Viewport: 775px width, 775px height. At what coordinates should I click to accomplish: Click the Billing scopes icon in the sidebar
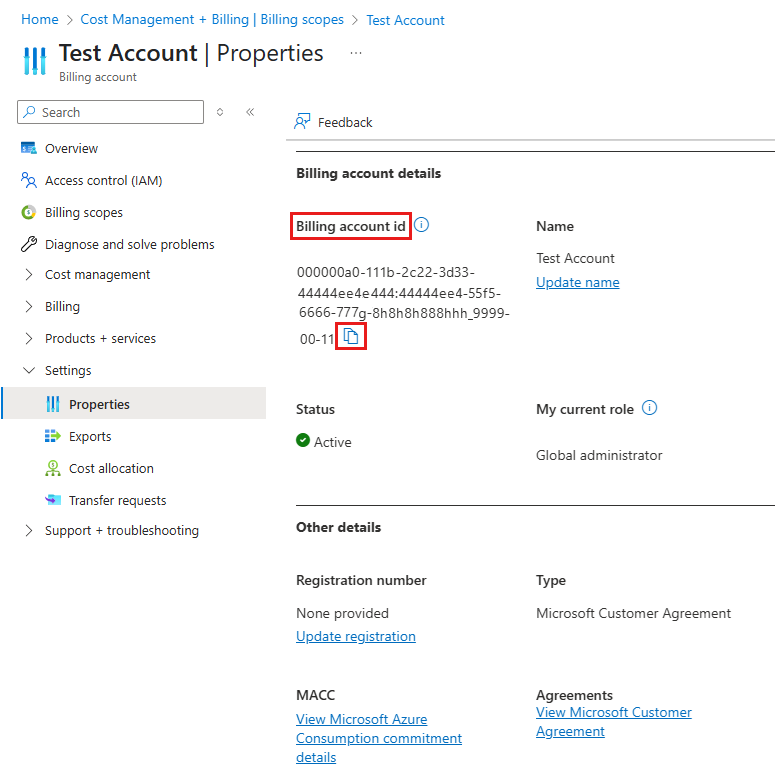point(28,212)
